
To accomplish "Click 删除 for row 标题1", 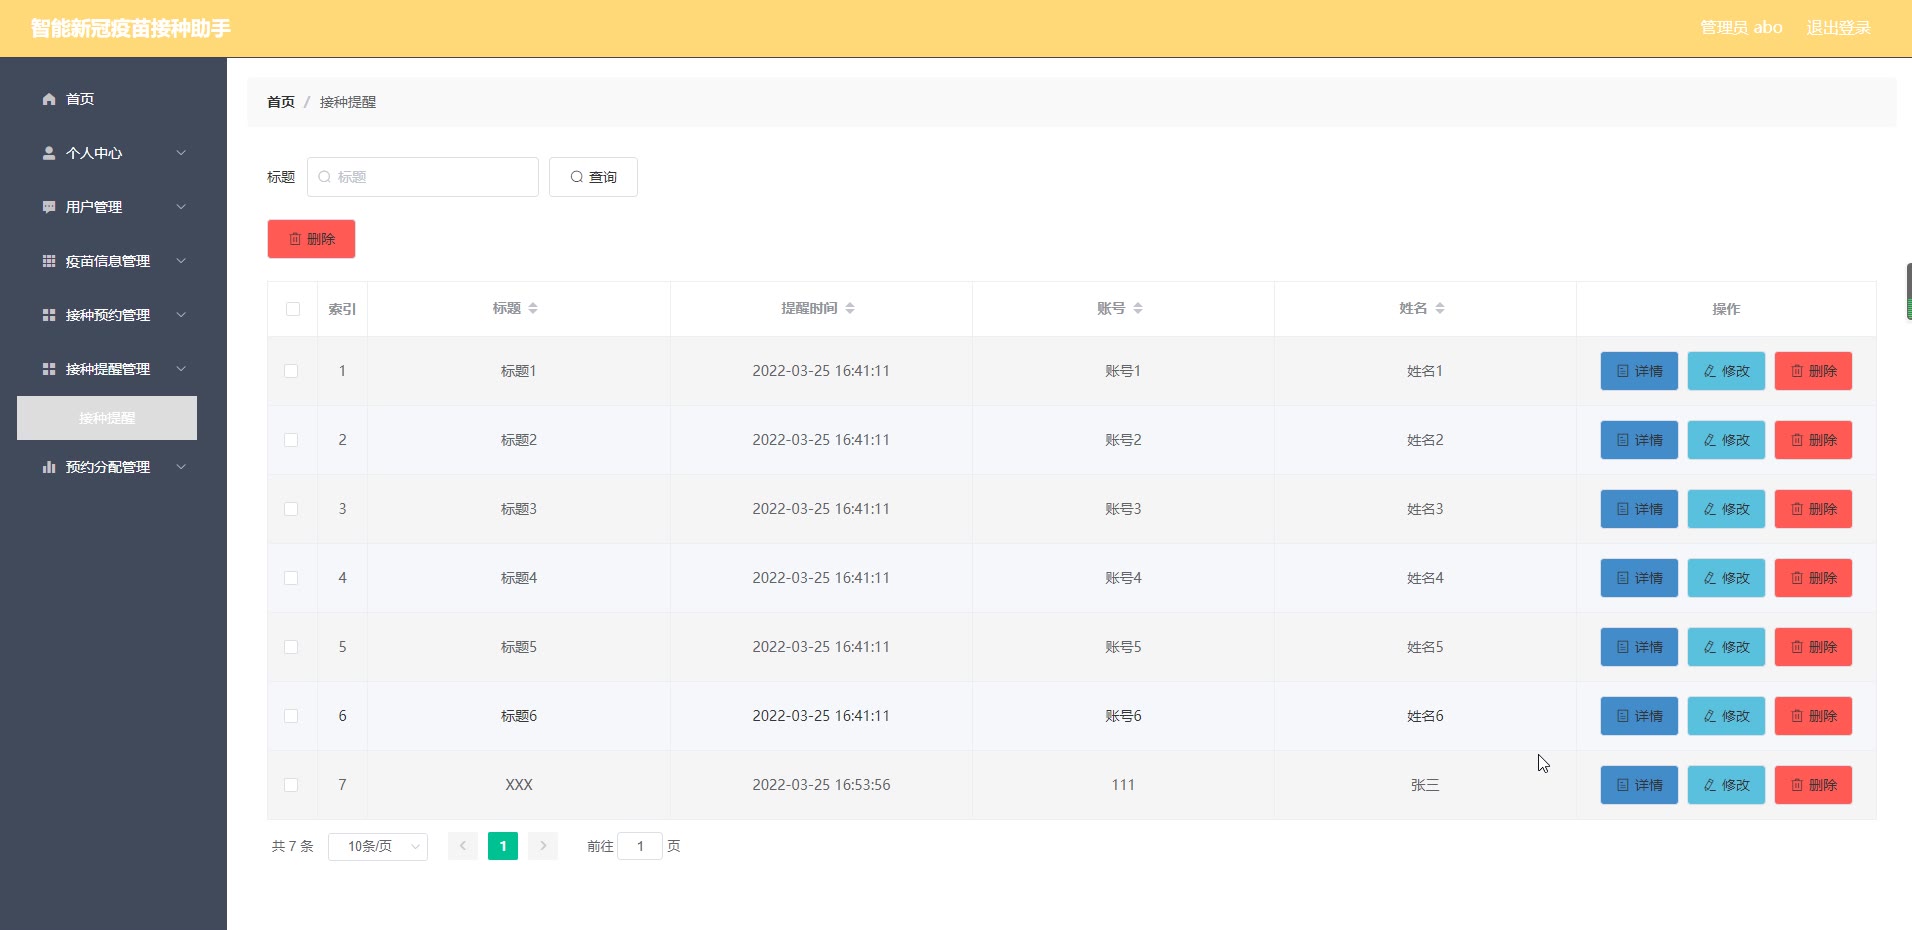I will [1813, 371].
